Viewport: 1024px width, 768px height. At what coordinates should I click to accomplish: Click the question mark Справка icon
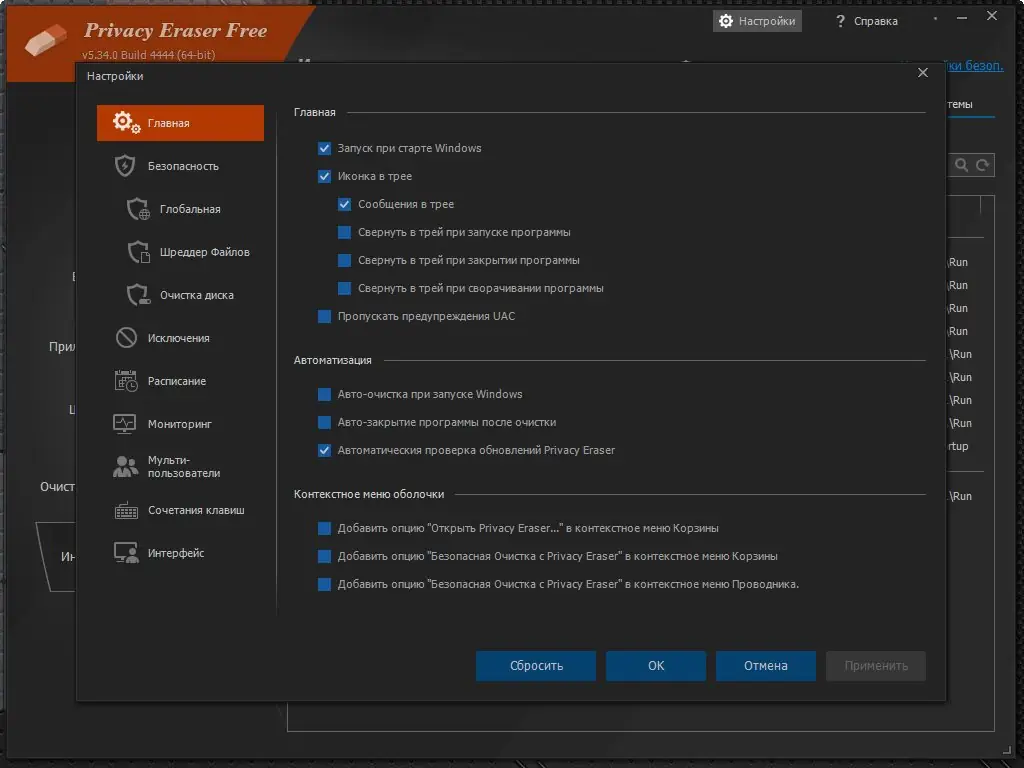coord(840,21)
